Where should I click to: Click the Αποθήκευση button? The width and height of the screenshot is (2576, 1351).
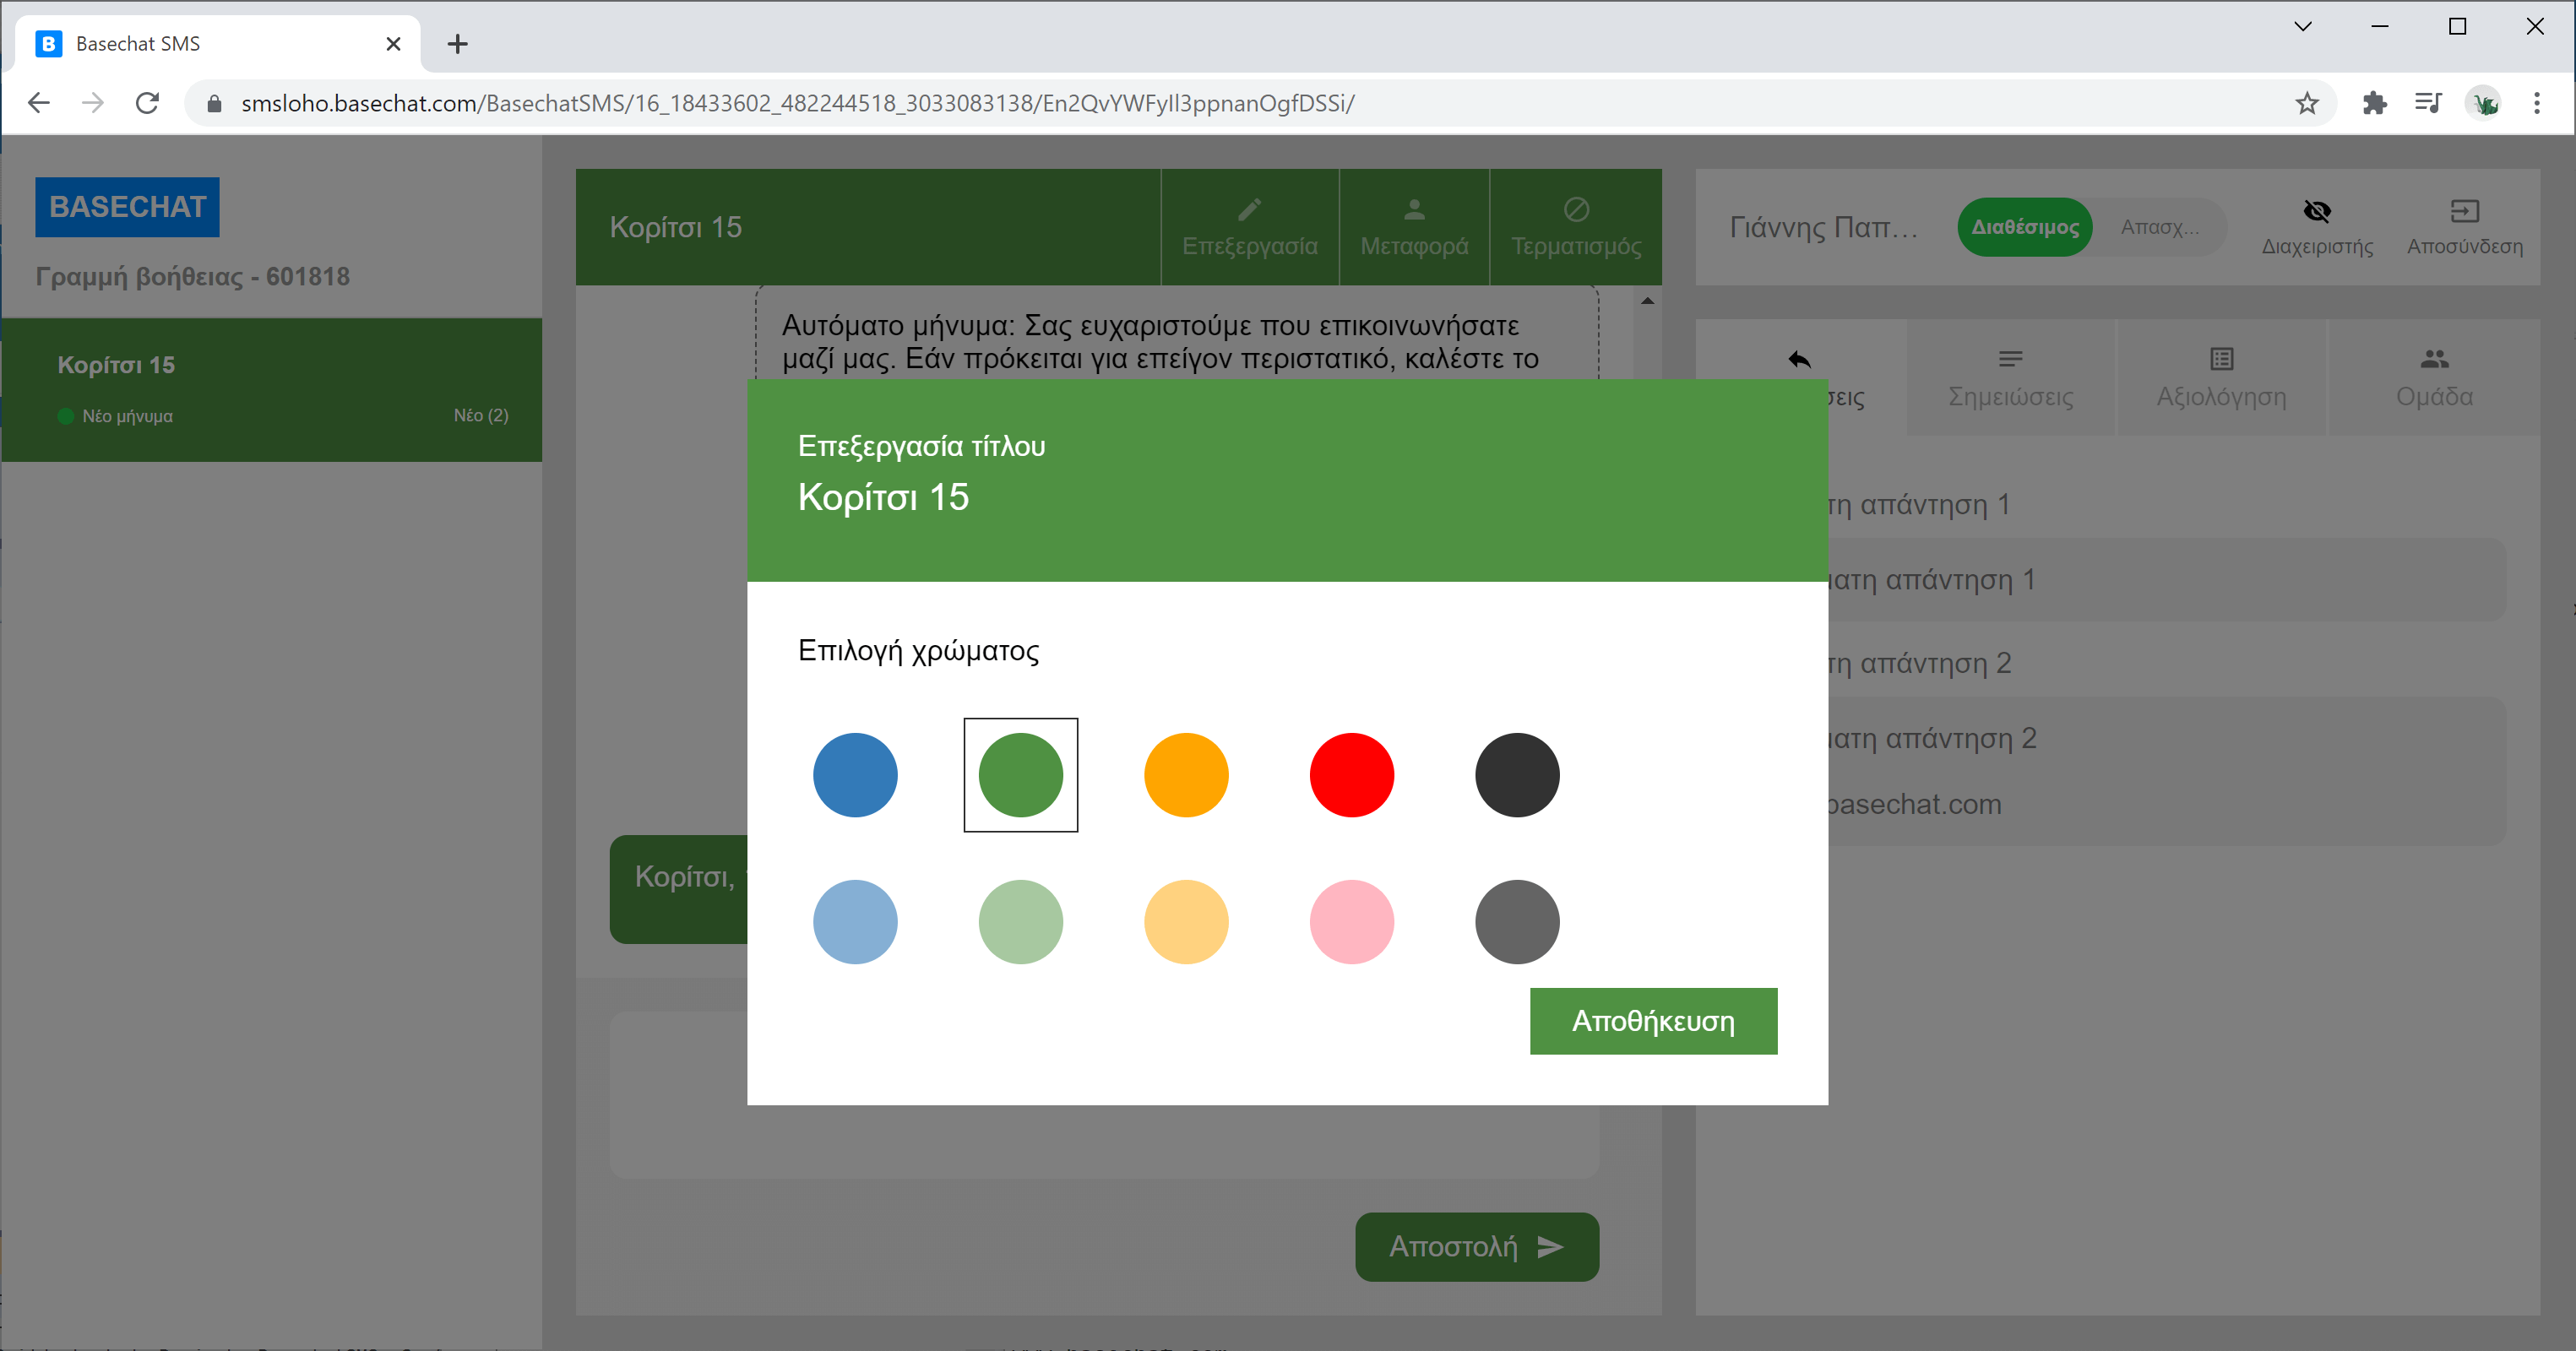[1653, 1021]
